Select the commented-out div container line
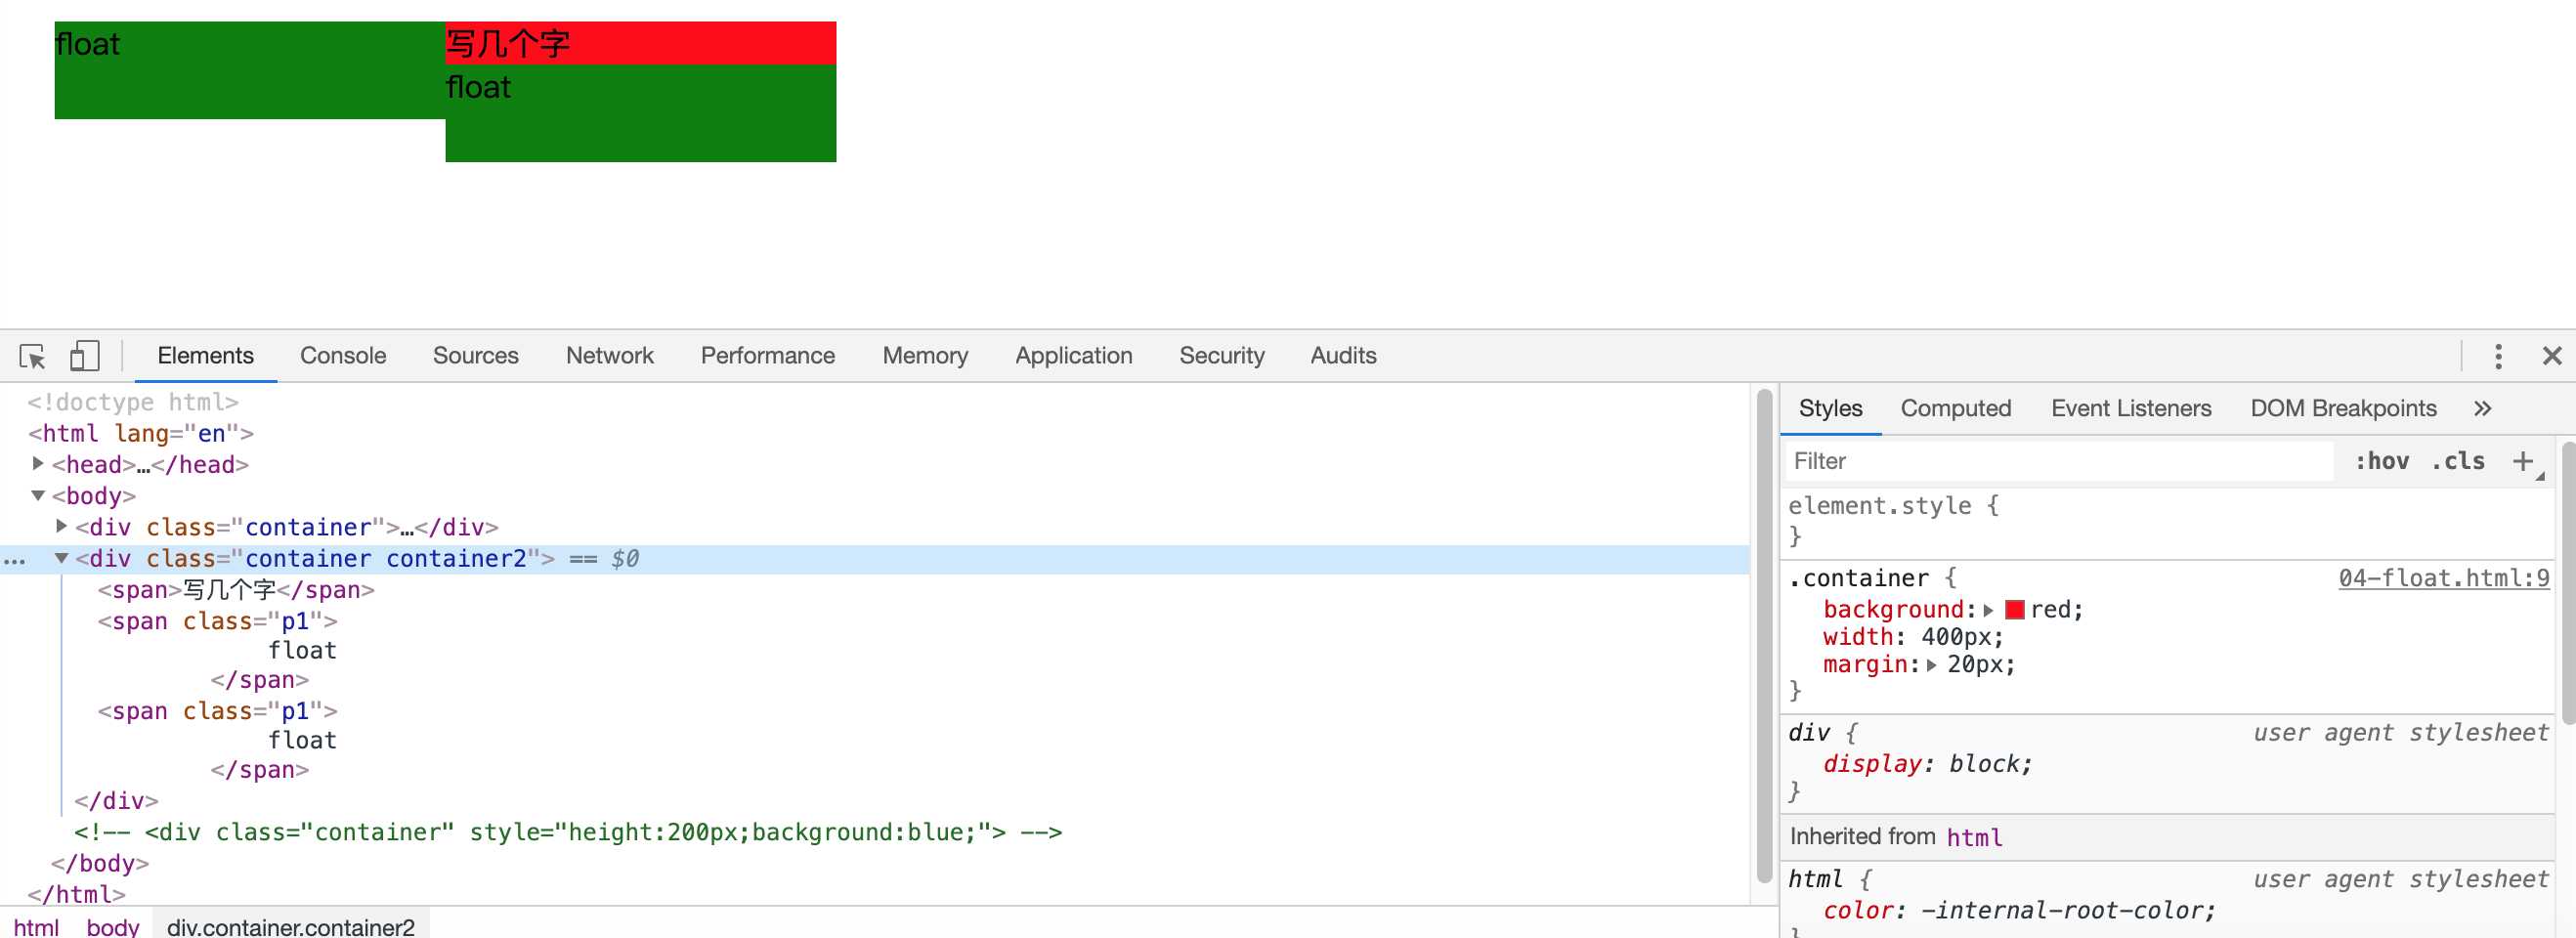 (x=568, y=832)
